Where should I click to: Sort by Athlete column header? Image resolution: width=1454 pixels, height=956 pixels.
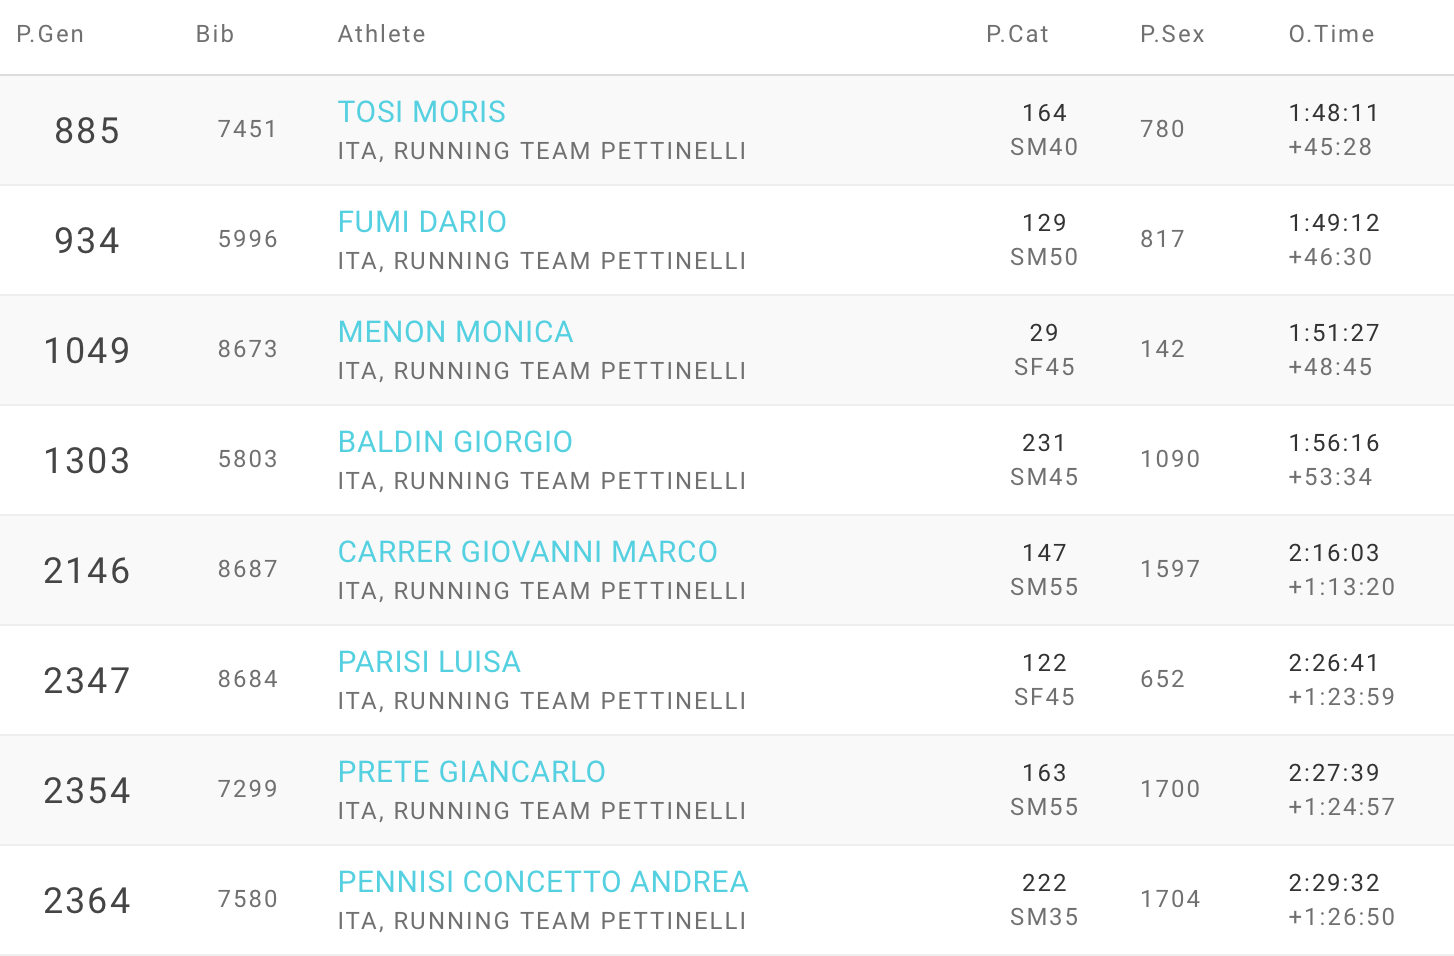tap(381, 34)
